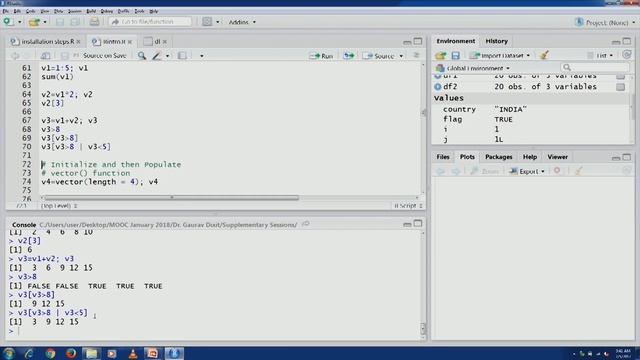Click the New File icon in main toolbar
The image size is (640, 360).
click(x=7, y=22)
